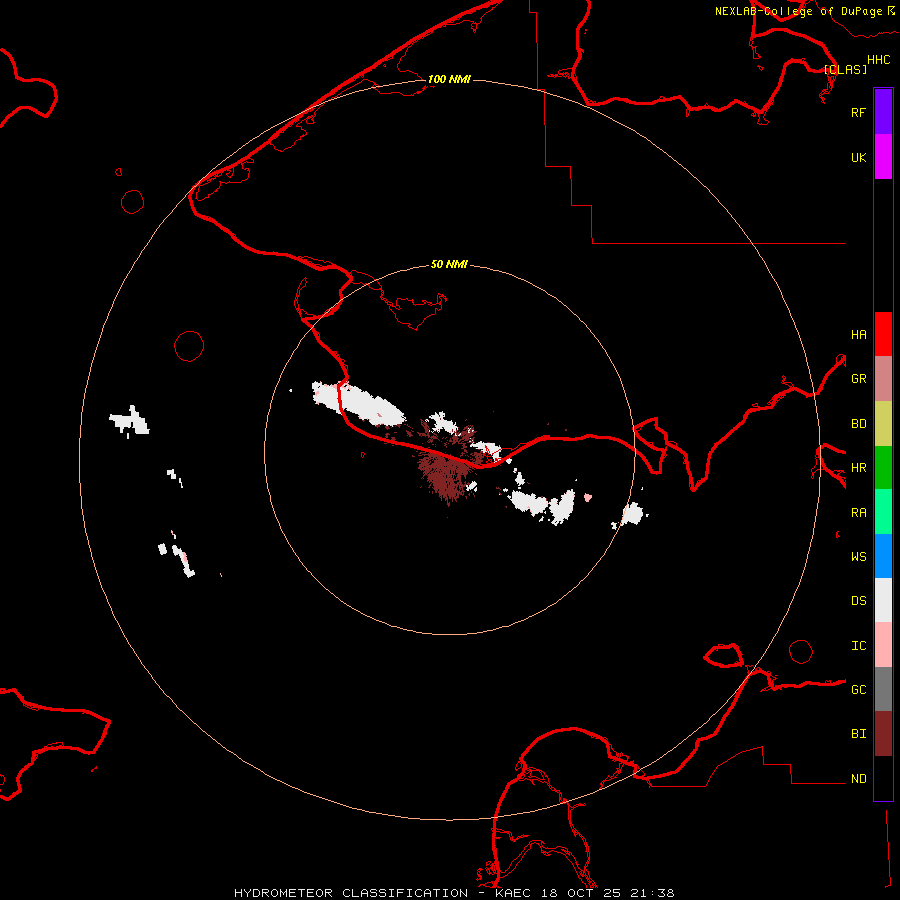Select the GR dusty pink legend swatch
The width and height of the screenshot is (900, 900).
click(x=883, y=379)
